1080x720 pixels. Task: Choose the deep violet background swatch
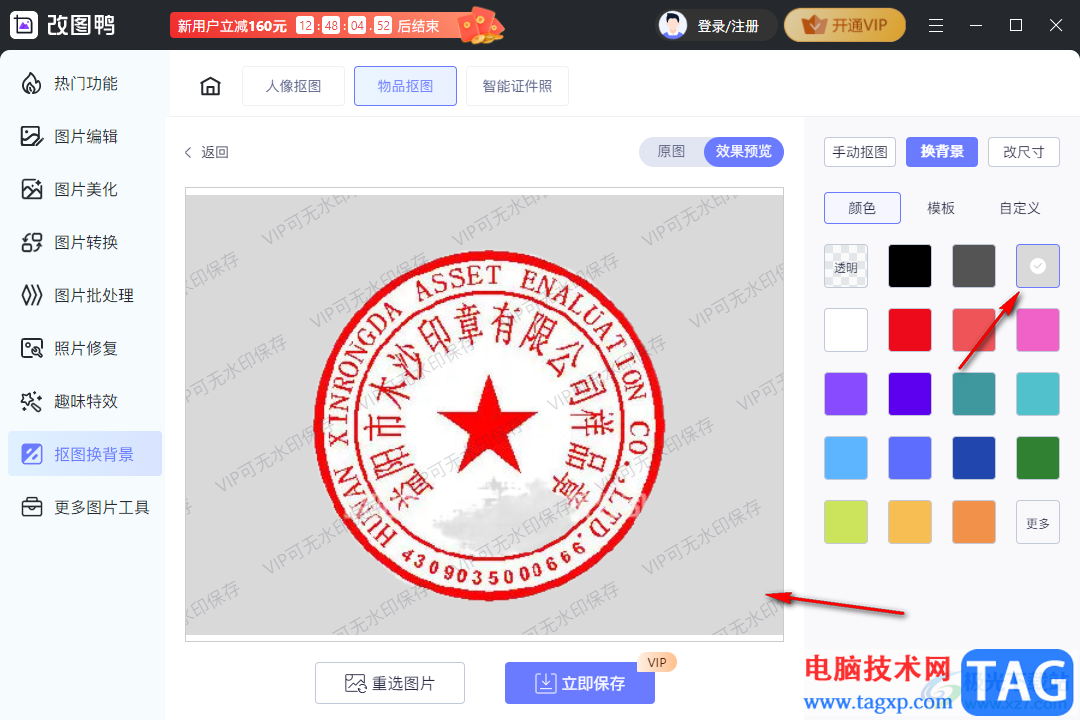(x=910, y=394)
